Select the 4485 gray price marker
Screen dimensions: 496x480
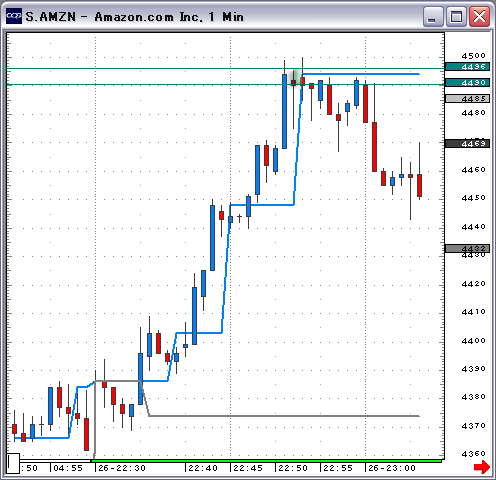point(467,98)
